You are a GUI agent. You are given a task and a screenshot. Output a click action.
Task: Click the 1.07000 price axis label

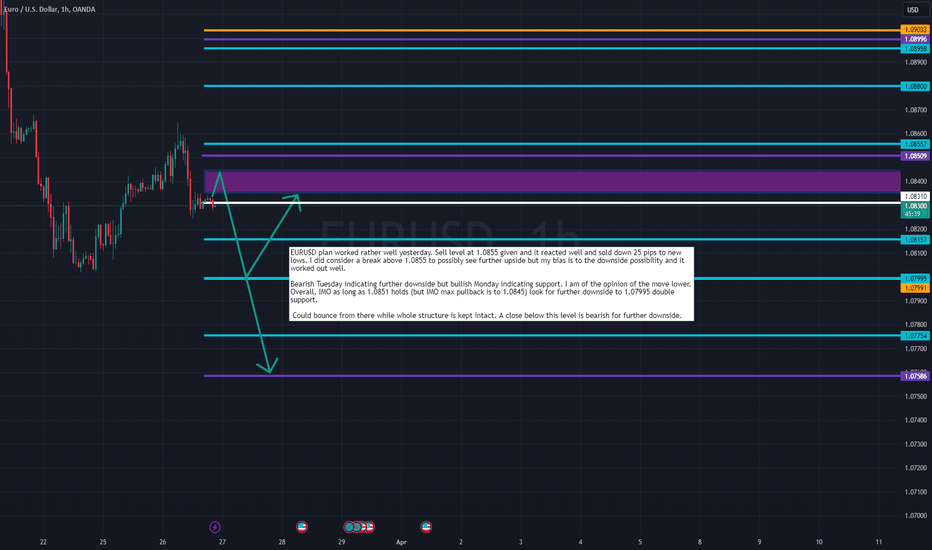point(915,516)
